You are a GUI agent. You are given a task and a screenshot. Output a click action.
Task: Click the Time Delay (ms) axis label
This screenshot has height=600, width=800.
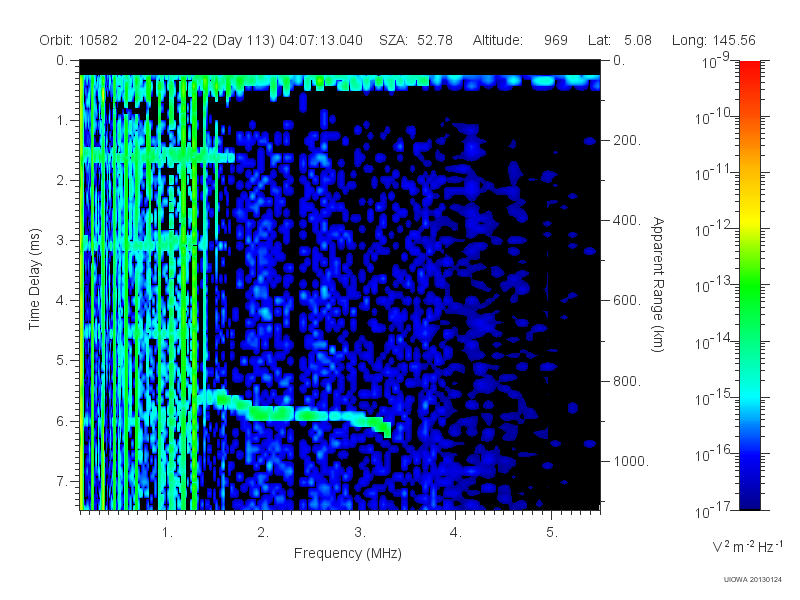(34, 279)
